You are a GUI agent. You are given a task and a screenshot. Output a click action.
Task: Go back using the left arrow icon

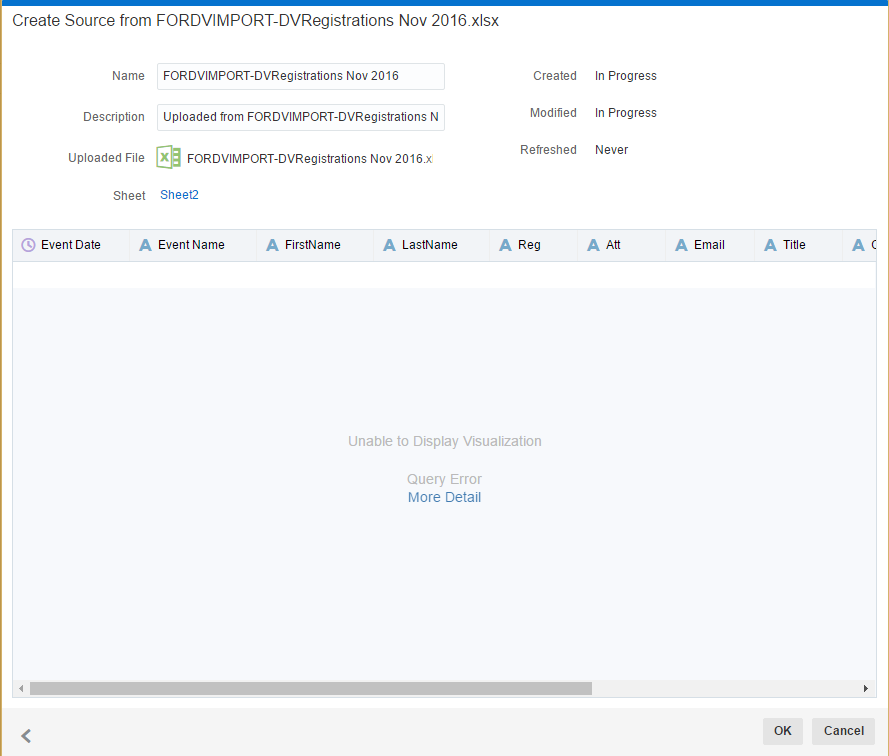coord(26,736)
